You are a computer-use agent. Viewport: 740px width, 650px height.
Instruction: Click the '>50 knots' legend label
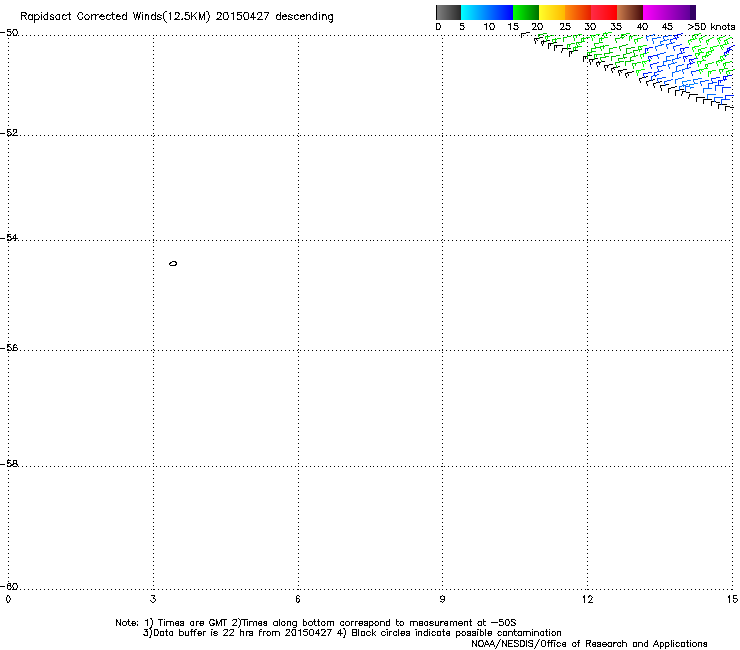click(x=711, y=27)
